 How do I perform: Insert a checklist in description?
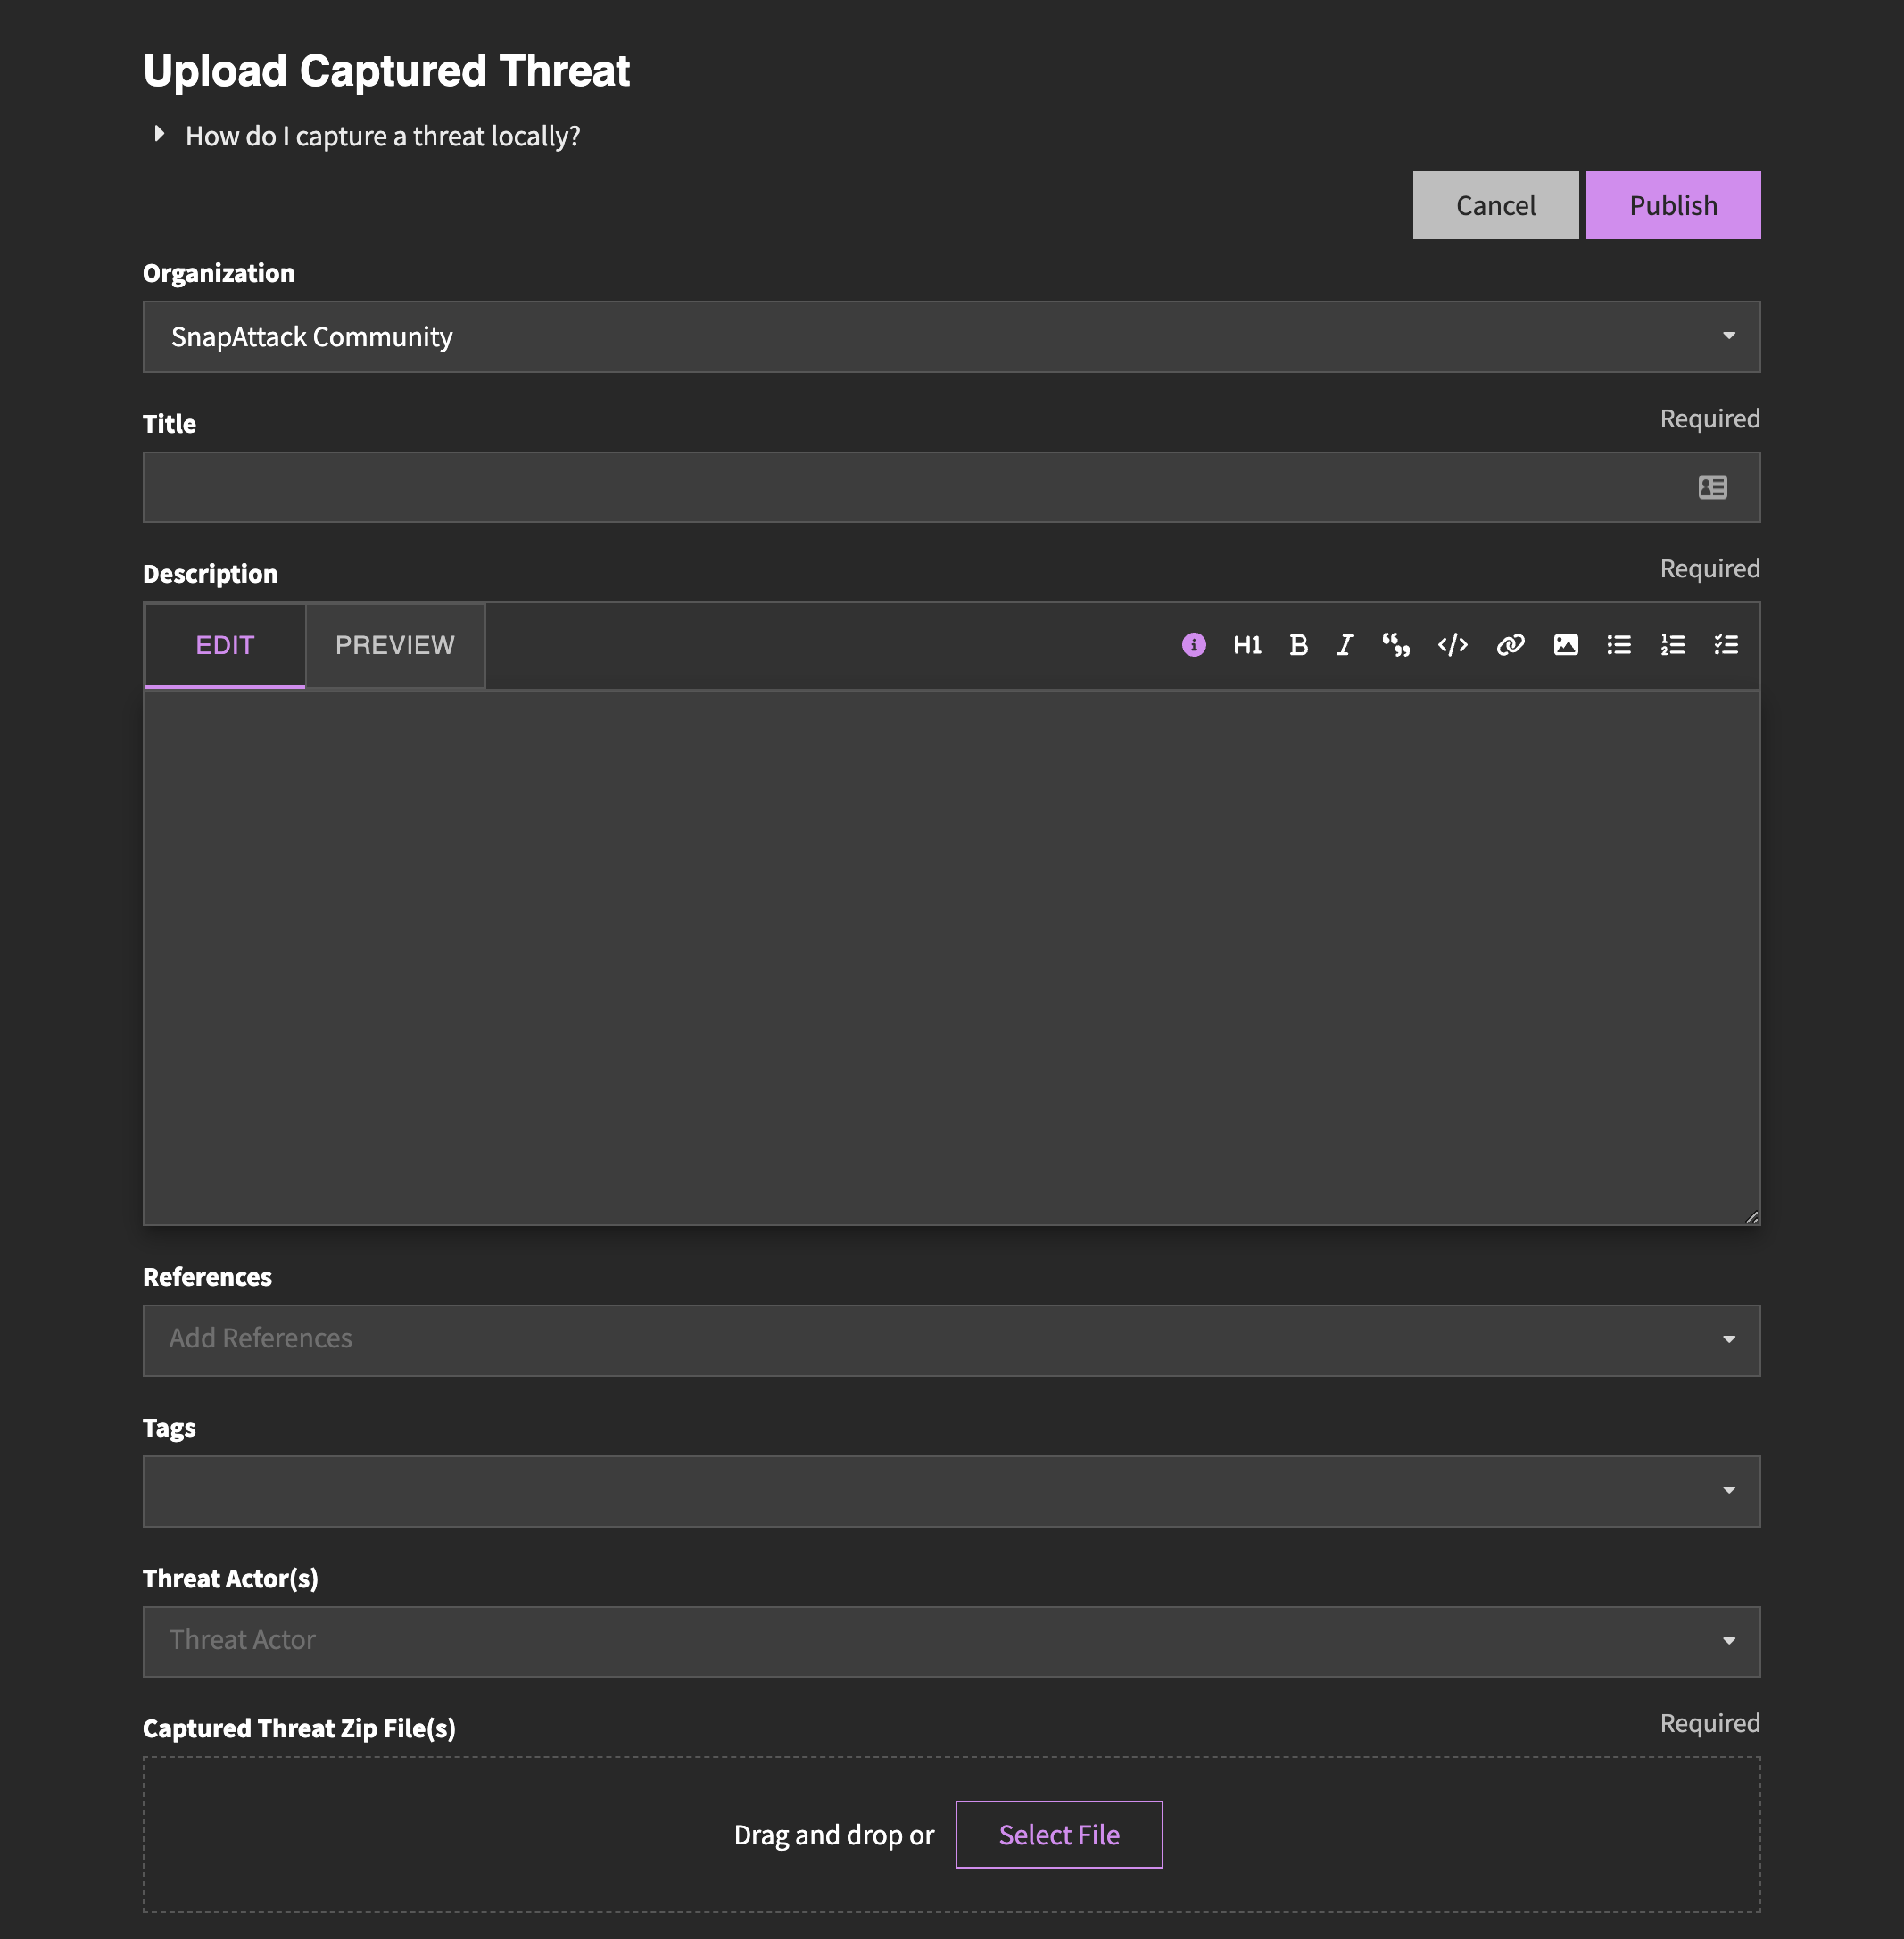(1726, 645)
